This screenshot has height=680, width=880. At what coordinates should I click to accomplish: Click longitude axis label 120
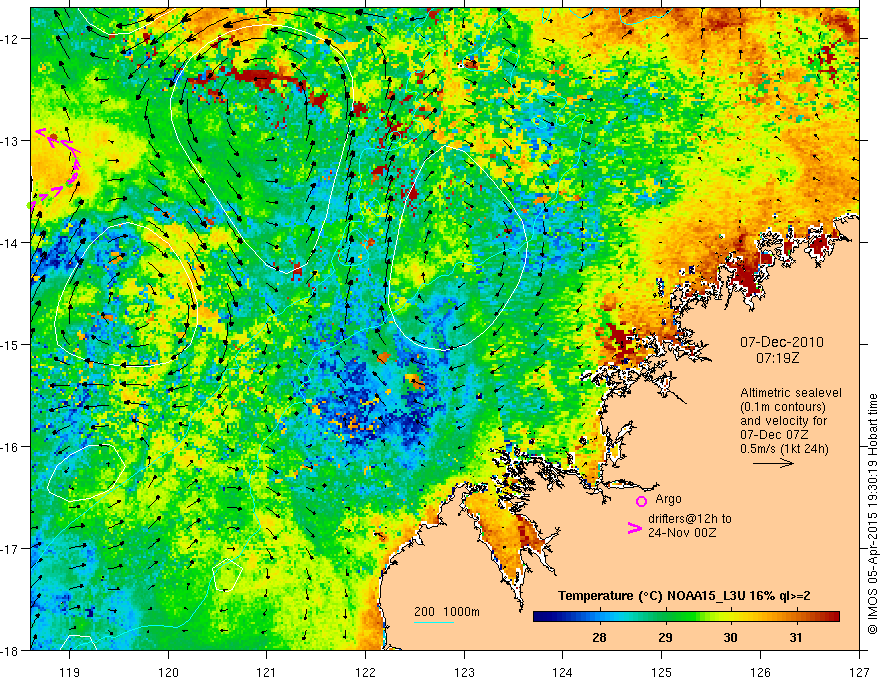pyautogui.click(x=168, y=672)
